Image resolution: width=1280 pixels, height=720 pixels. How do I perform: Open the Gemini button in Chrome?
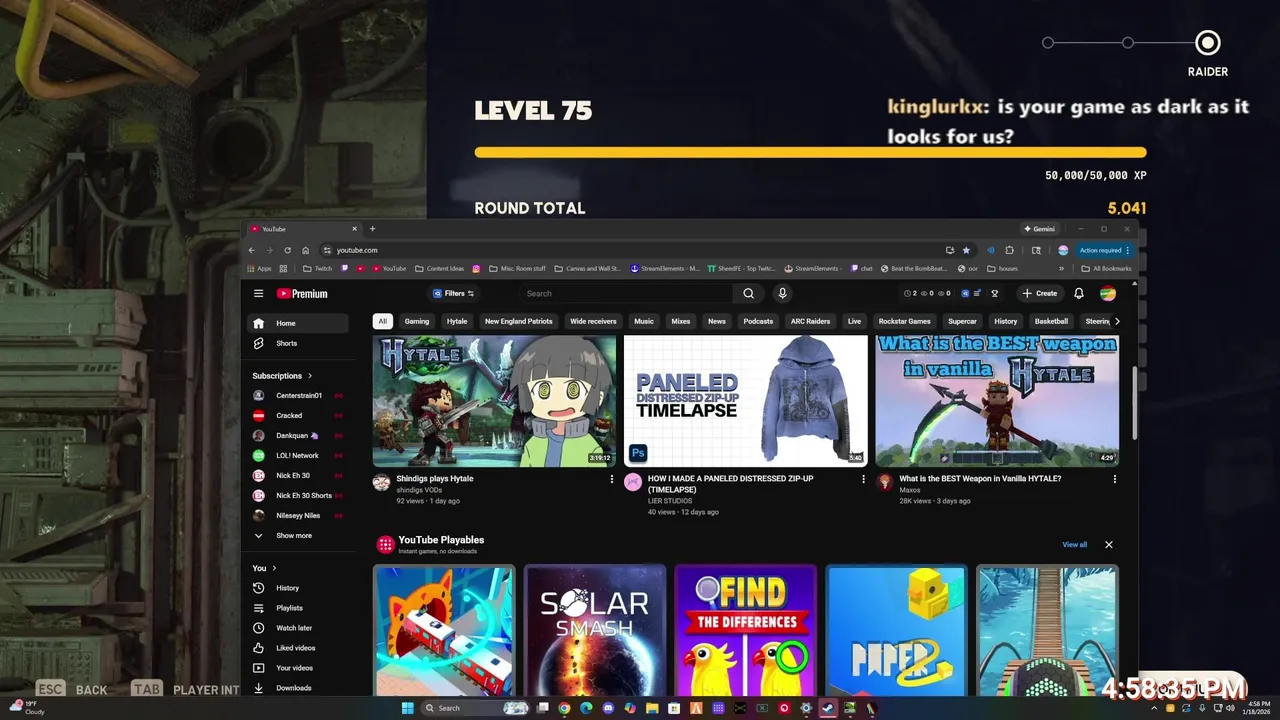(x=1039, y=229)
